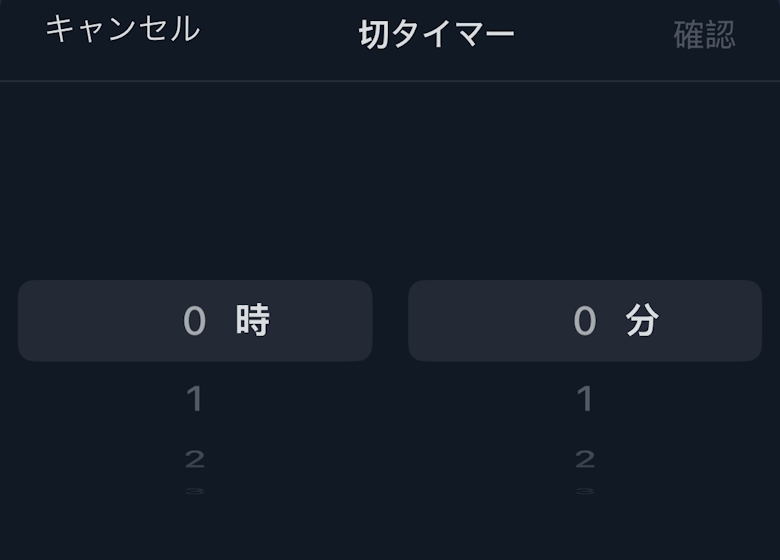This screenshot has width=780, height=560.
Task: Click header space between キャンセル and 切タイマー
Action: [x=278, y=35]
